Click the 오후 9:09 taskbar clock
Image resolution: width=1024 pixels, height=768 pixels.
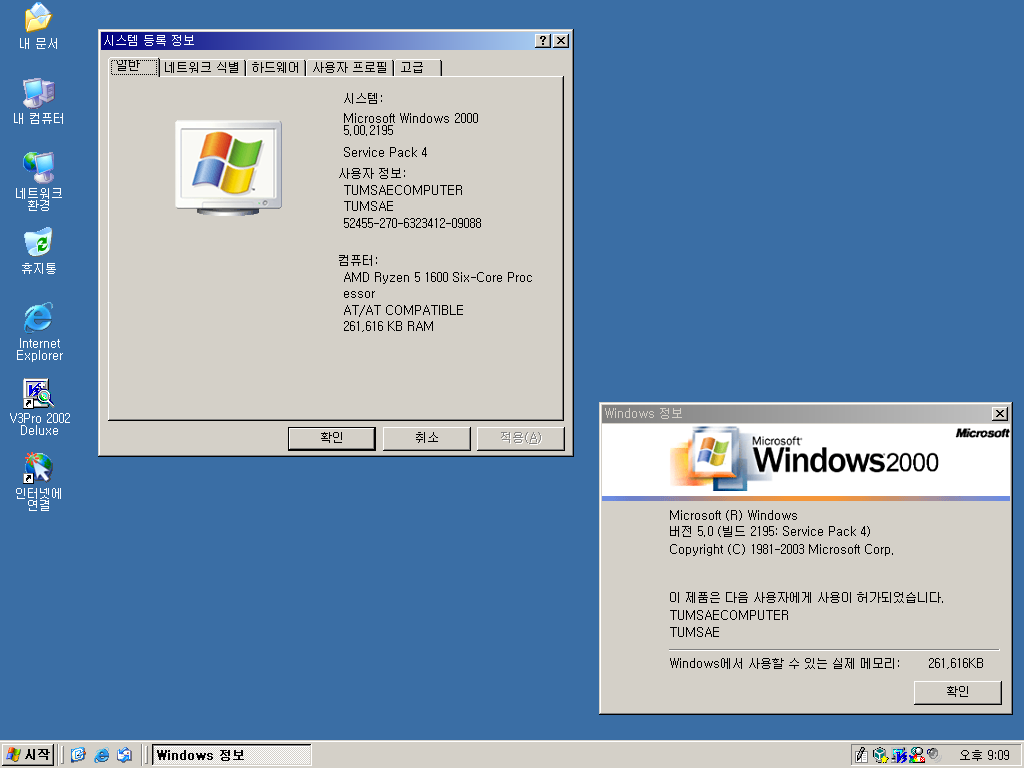(x=984, y=755)
